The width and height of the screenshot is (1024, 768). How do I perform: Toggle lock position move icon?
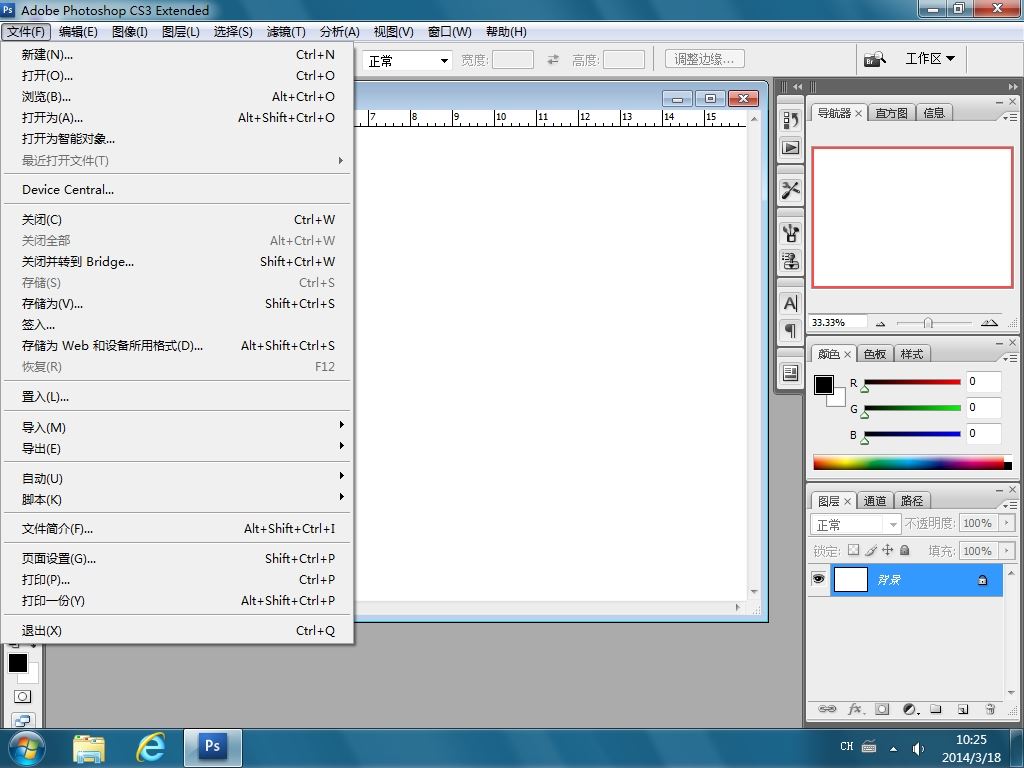(888, 550)
